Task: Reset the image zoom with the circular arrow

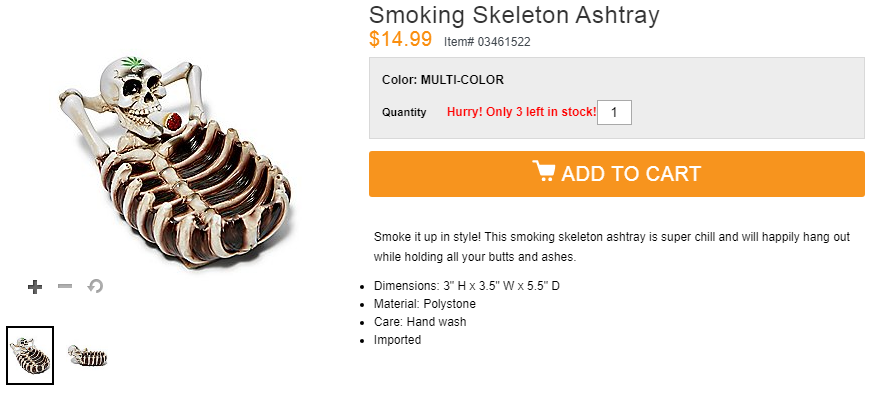Action: (x=95, y=286)
